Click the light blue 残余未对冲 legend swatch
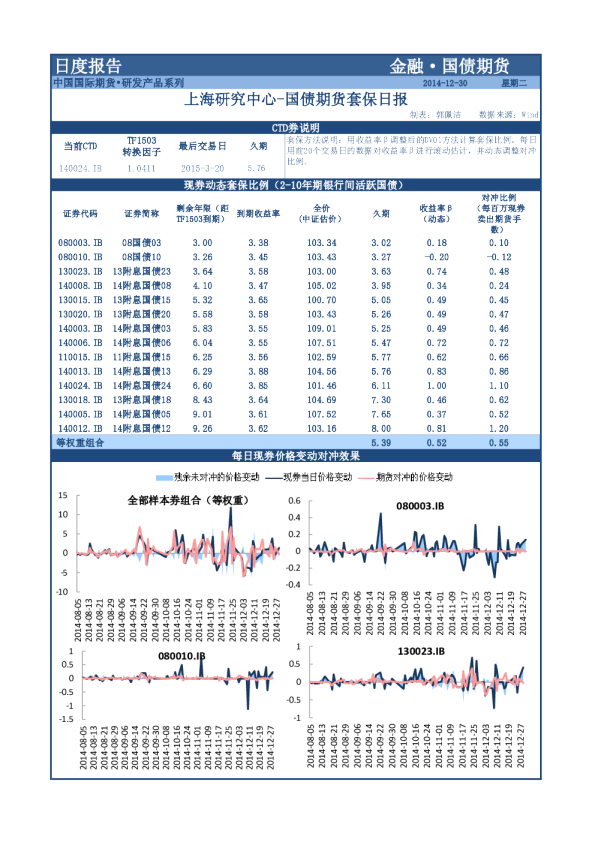The image size is (595, 842). [164, 477]
